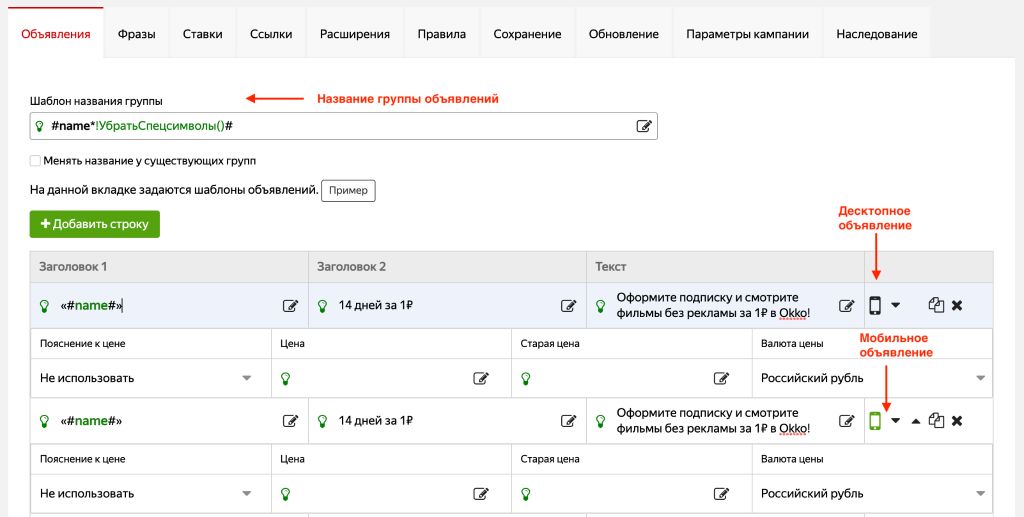The height and width of the screenshot is (517, 1024).
Task: Edit Заголовок 2 in first ad row
Action: (568, 306)
